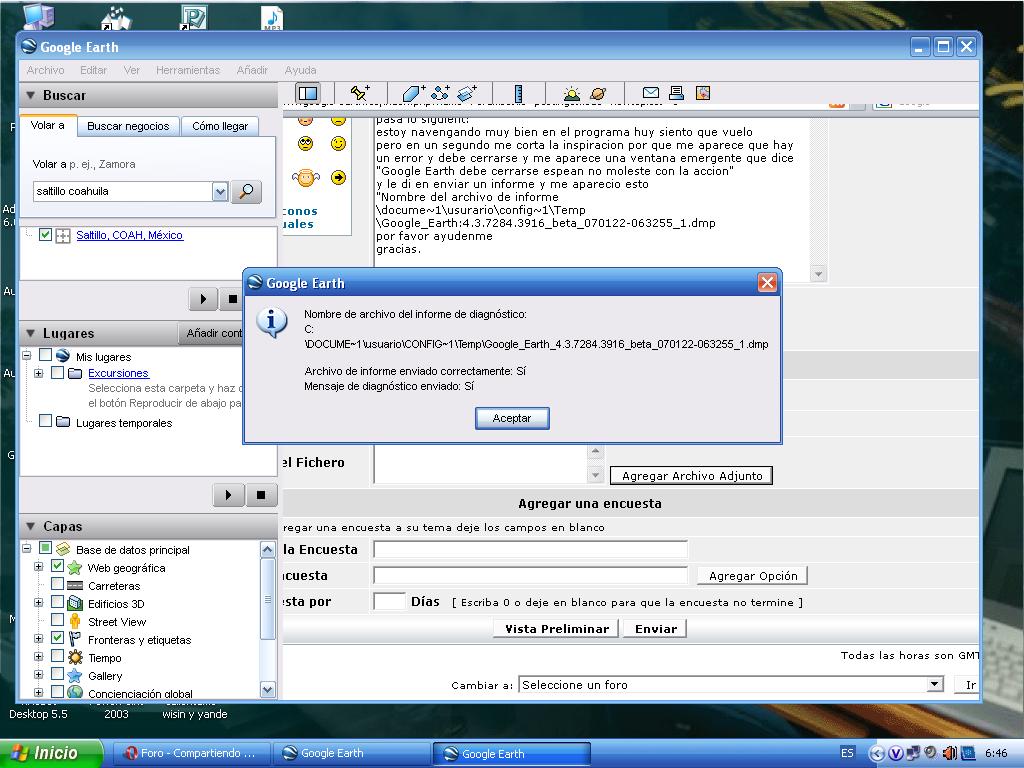Screen dimensions: 1024x768
Task: Switch to Sky view with the planet icon
Action: [598, 93]
